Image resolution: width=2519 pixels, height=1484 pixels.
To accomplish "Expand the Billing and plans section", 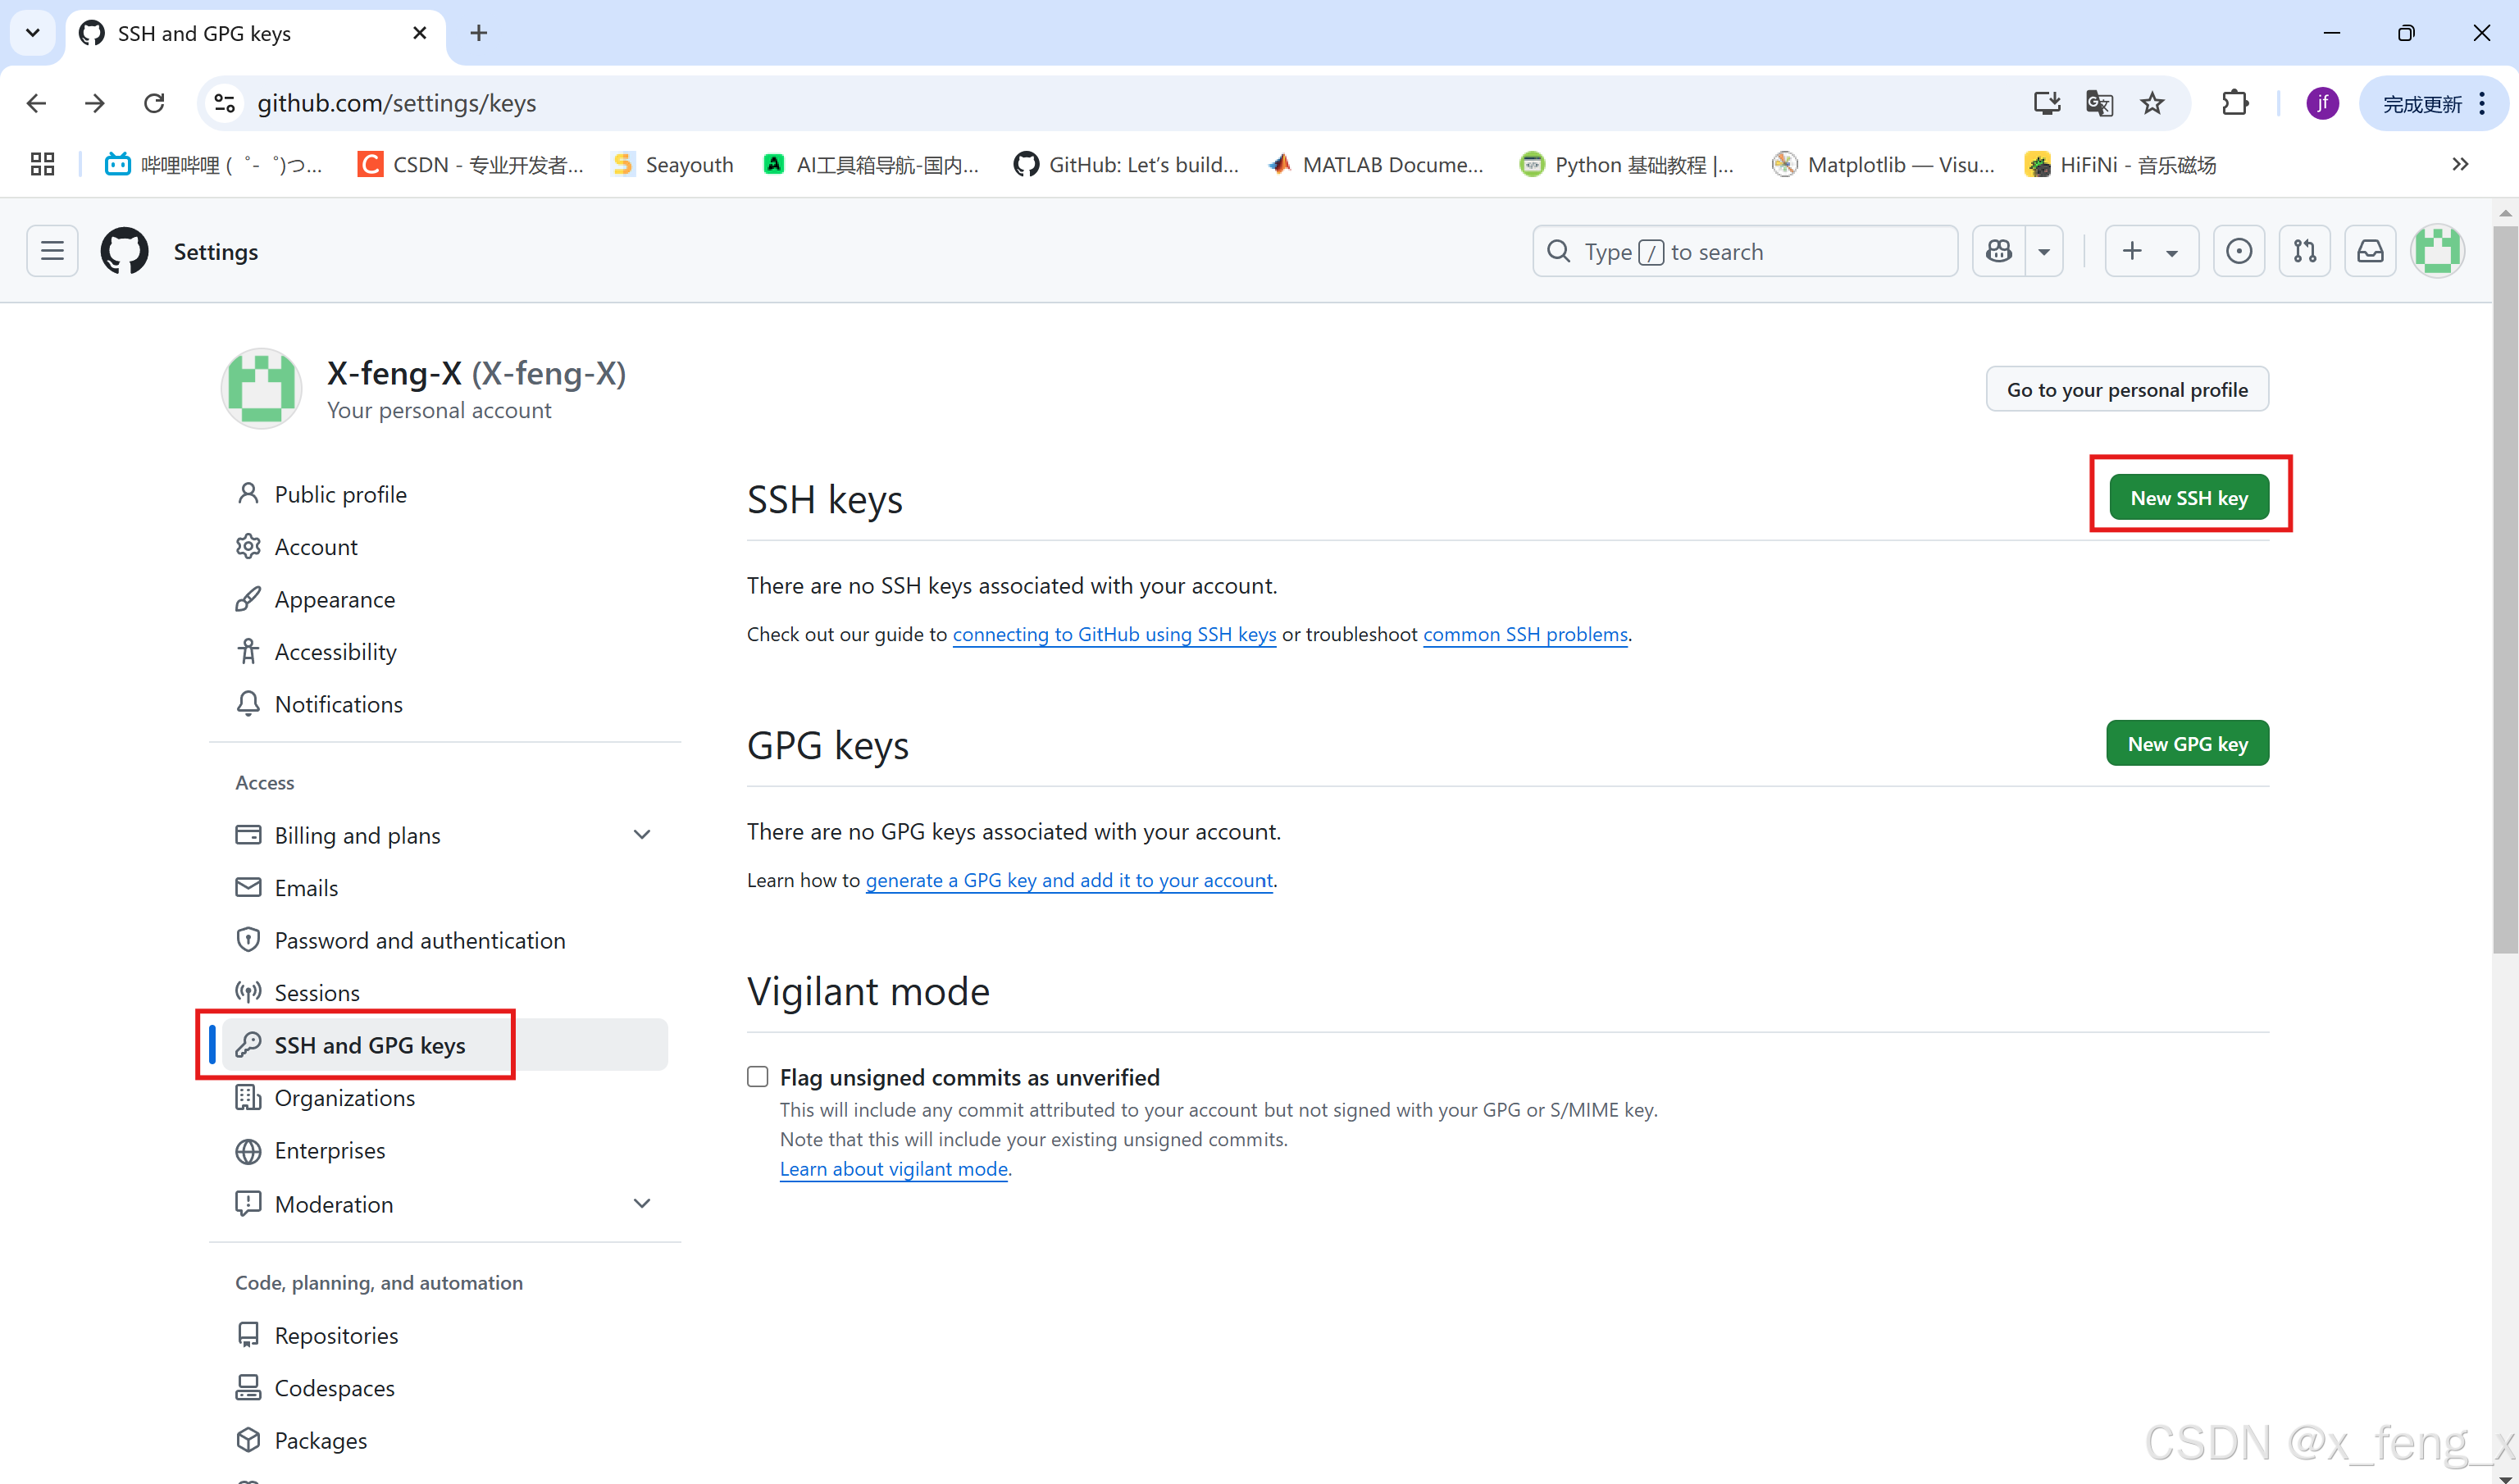I will pos(642,835).
